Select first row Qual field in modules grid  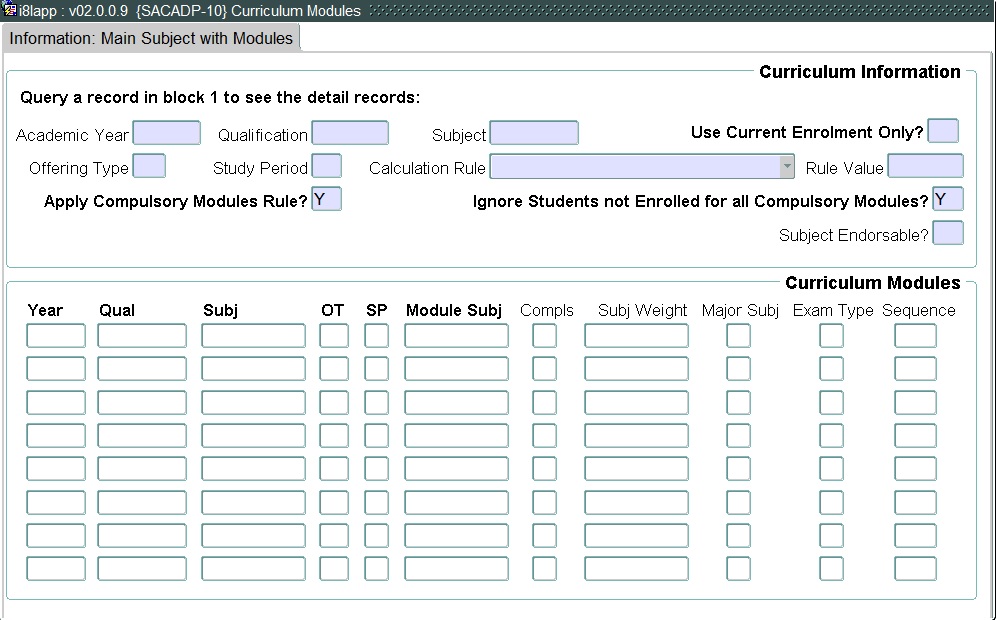(142, 336)
